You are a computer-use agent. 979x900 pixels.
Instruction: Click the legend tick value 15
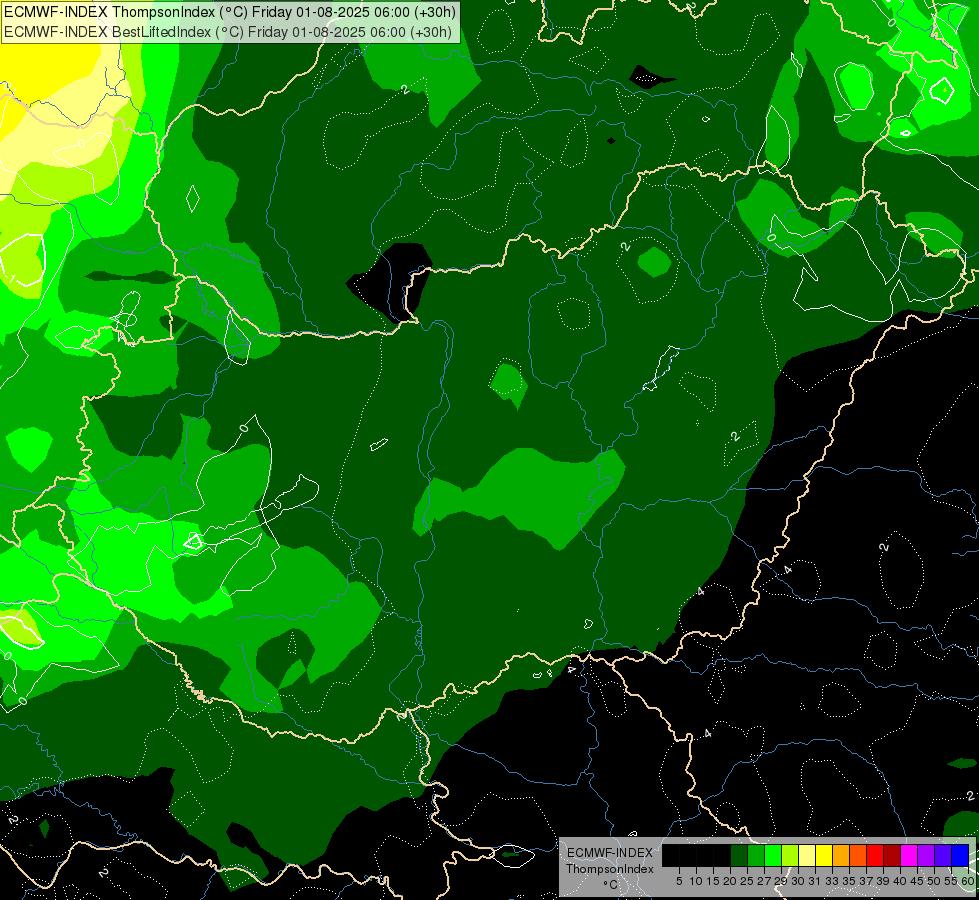click(713, 881)
